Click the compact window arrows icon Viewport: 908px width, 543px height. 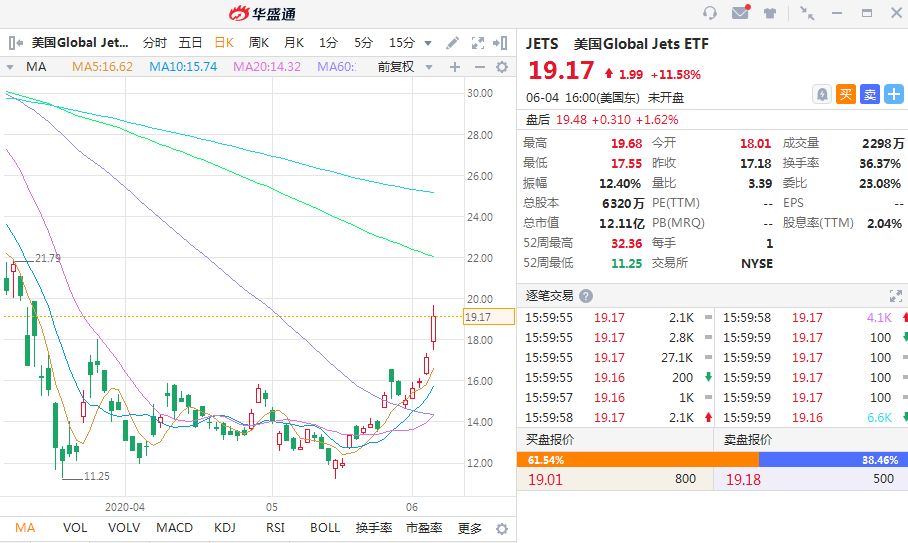coord(807,13)
